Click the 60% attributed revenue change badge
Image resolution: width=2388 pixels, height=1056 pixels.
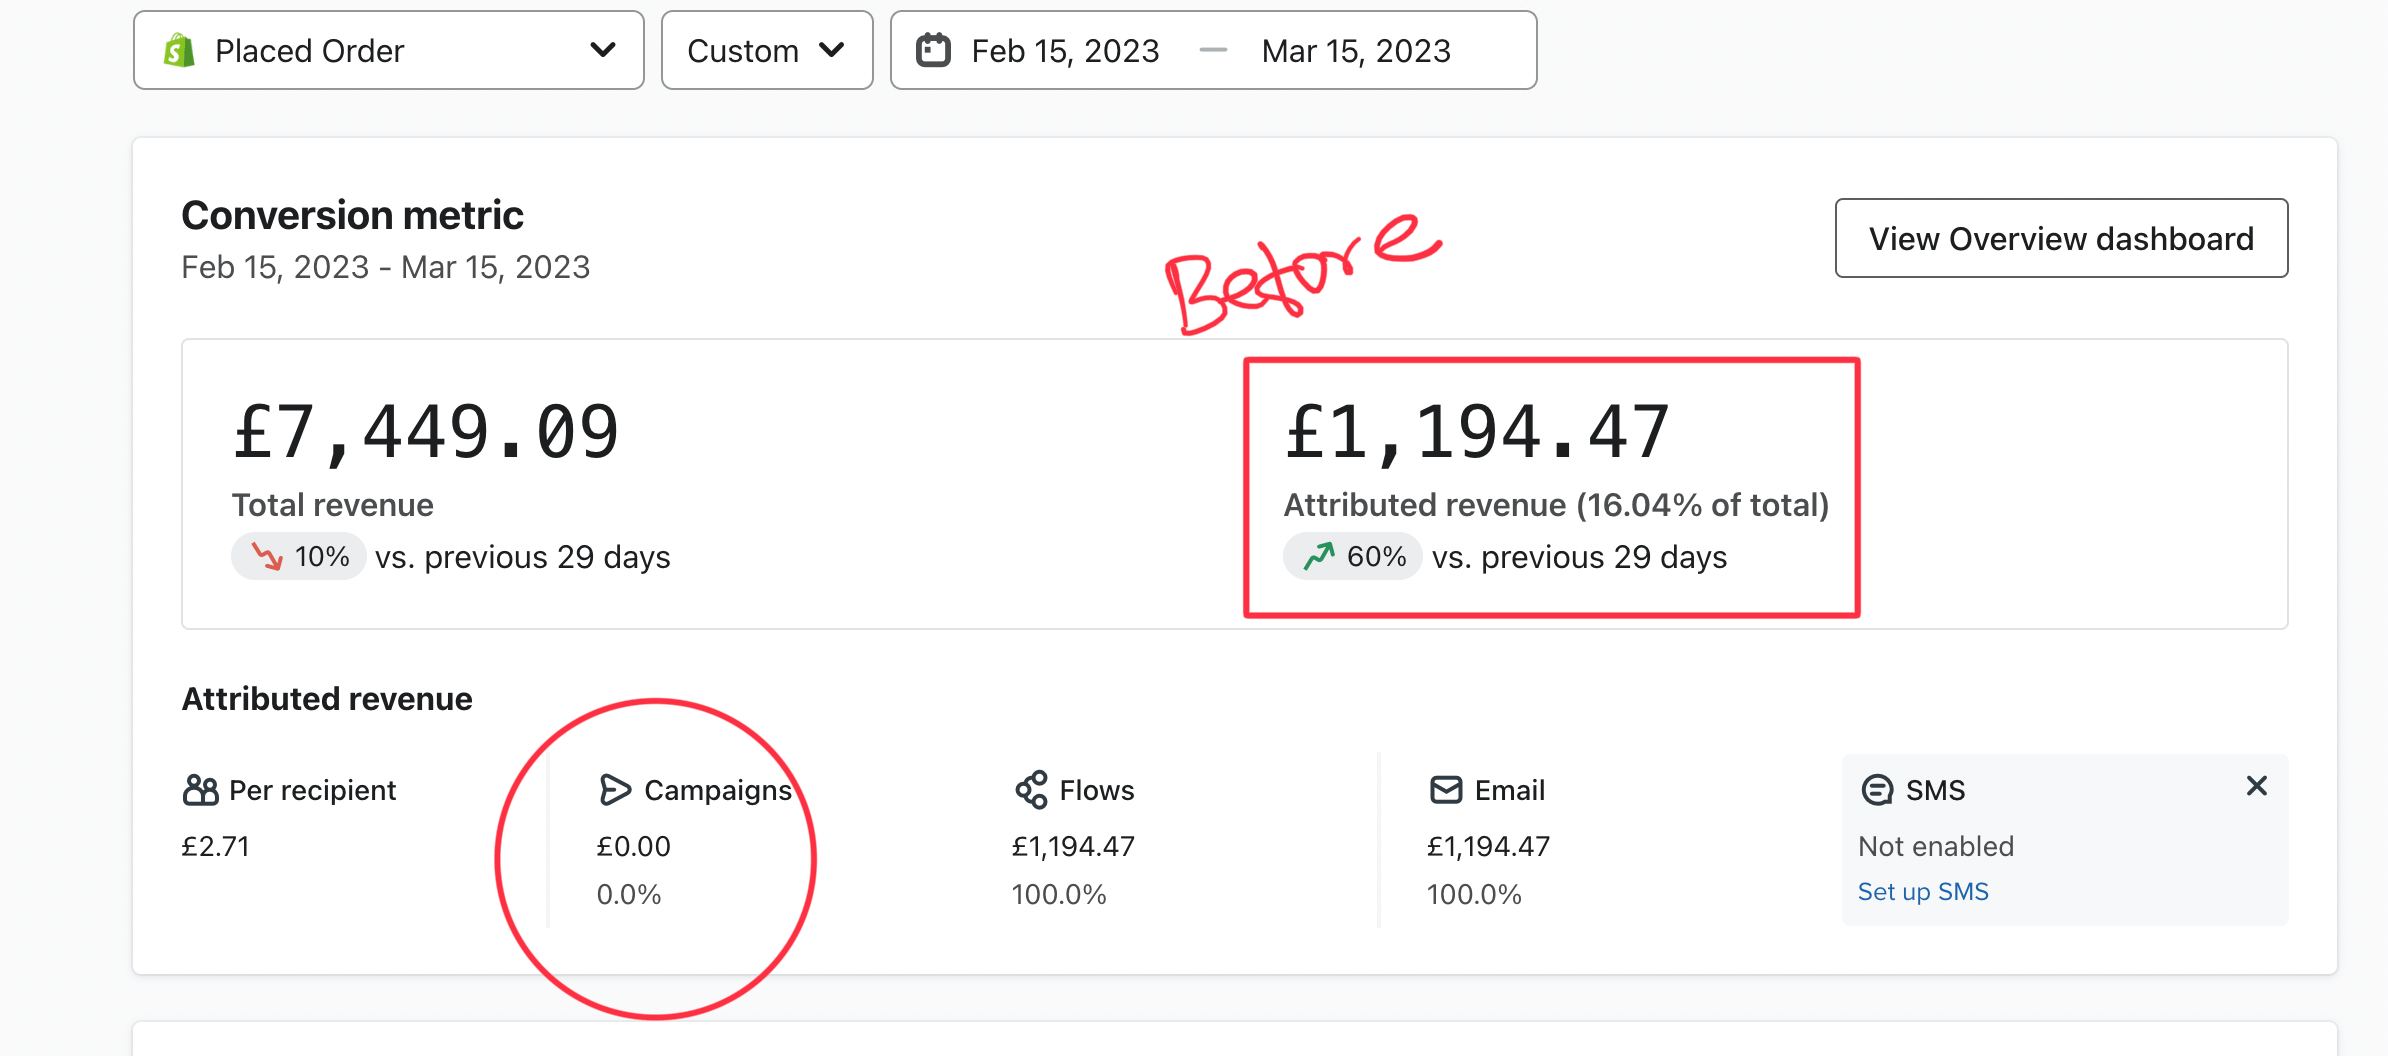(x=1353, y=556)
